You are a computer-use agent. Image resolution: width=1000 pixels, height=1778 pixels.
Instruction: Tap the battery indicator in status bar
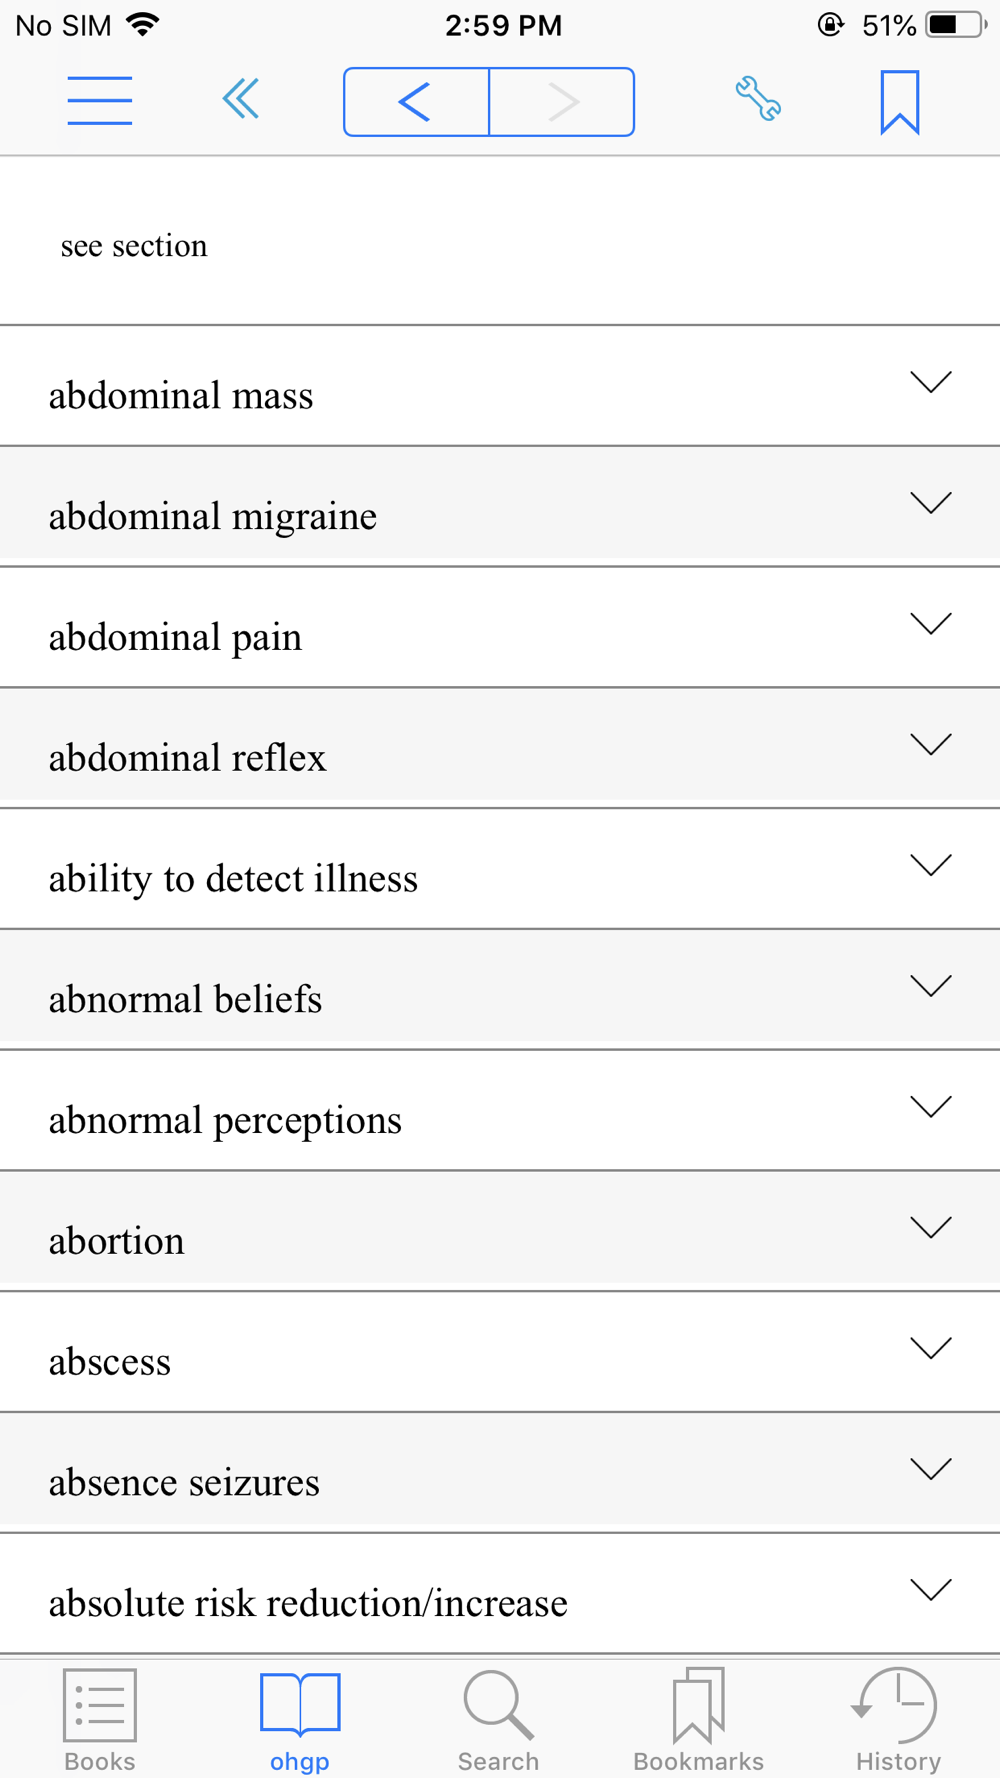click(957, 25)
